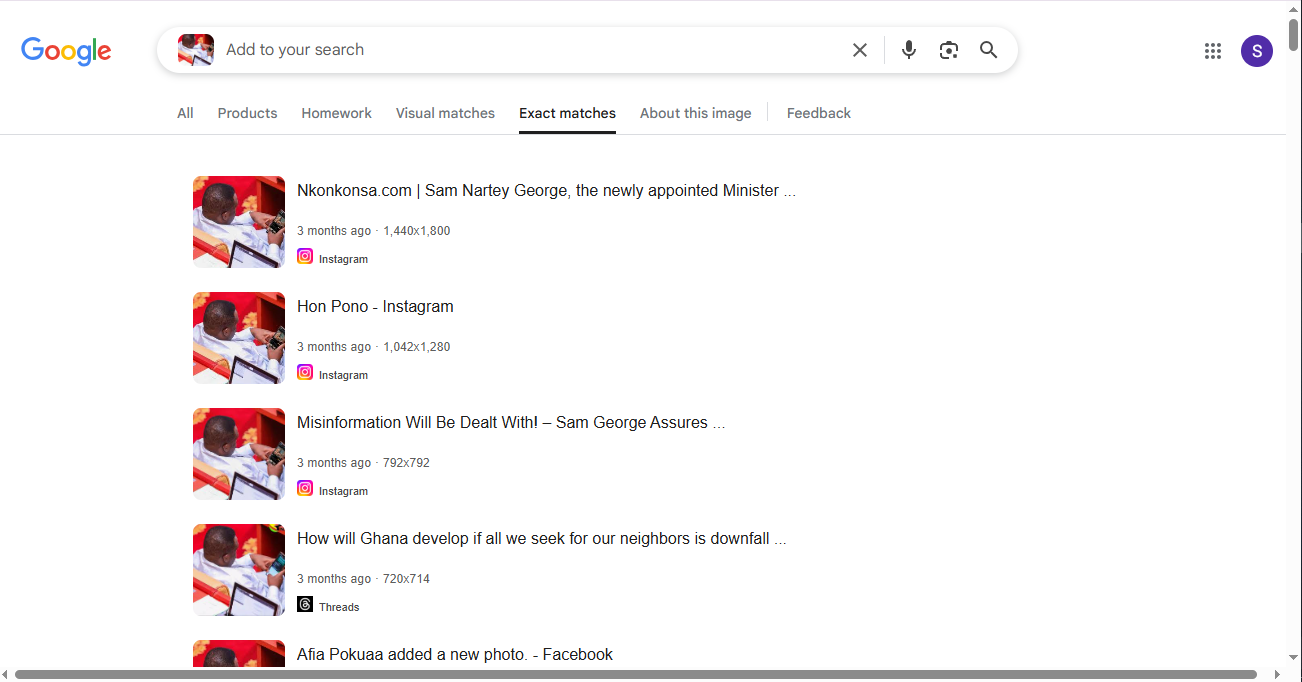Click the 720x714 size text
Image resolution: width=1302 pixels, height=682 pixels.
pyautogui.click(x=406, y=579)
